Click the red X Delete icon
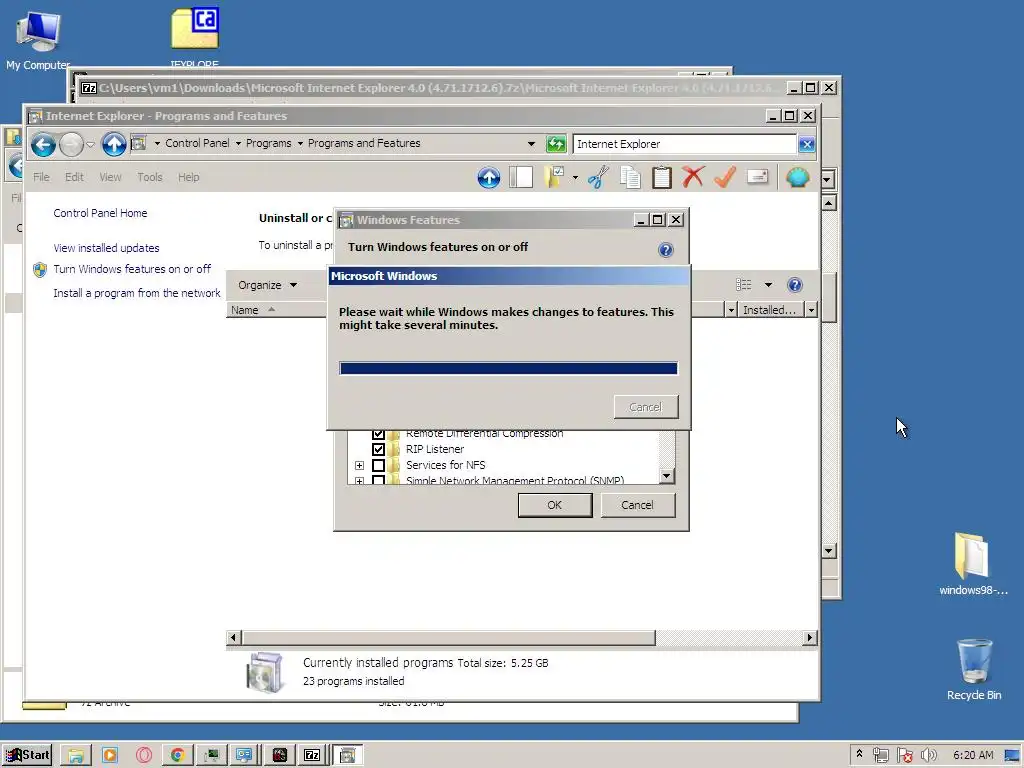Image resolution: width=1024 pixels, height=768 pixels. [x=693, y=177]
